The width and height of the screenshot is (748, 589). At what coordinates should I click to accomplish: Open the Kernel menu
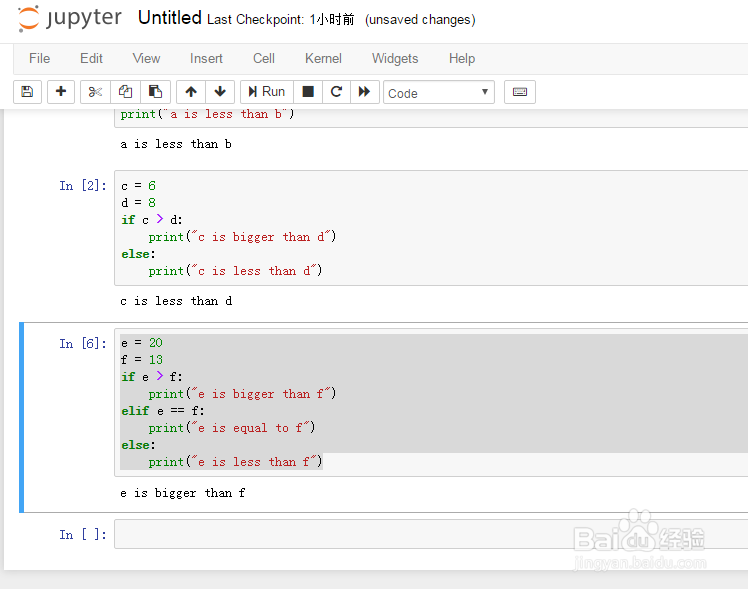click(x=323, y=58)
